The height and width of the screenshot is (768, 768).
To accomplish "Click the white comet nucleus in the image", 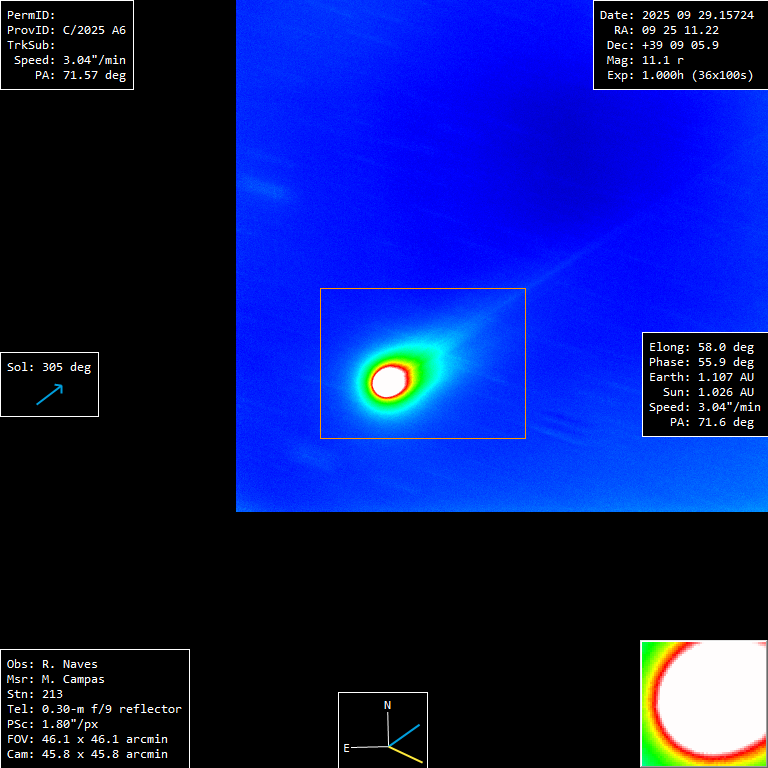I will tap(388, 381).
